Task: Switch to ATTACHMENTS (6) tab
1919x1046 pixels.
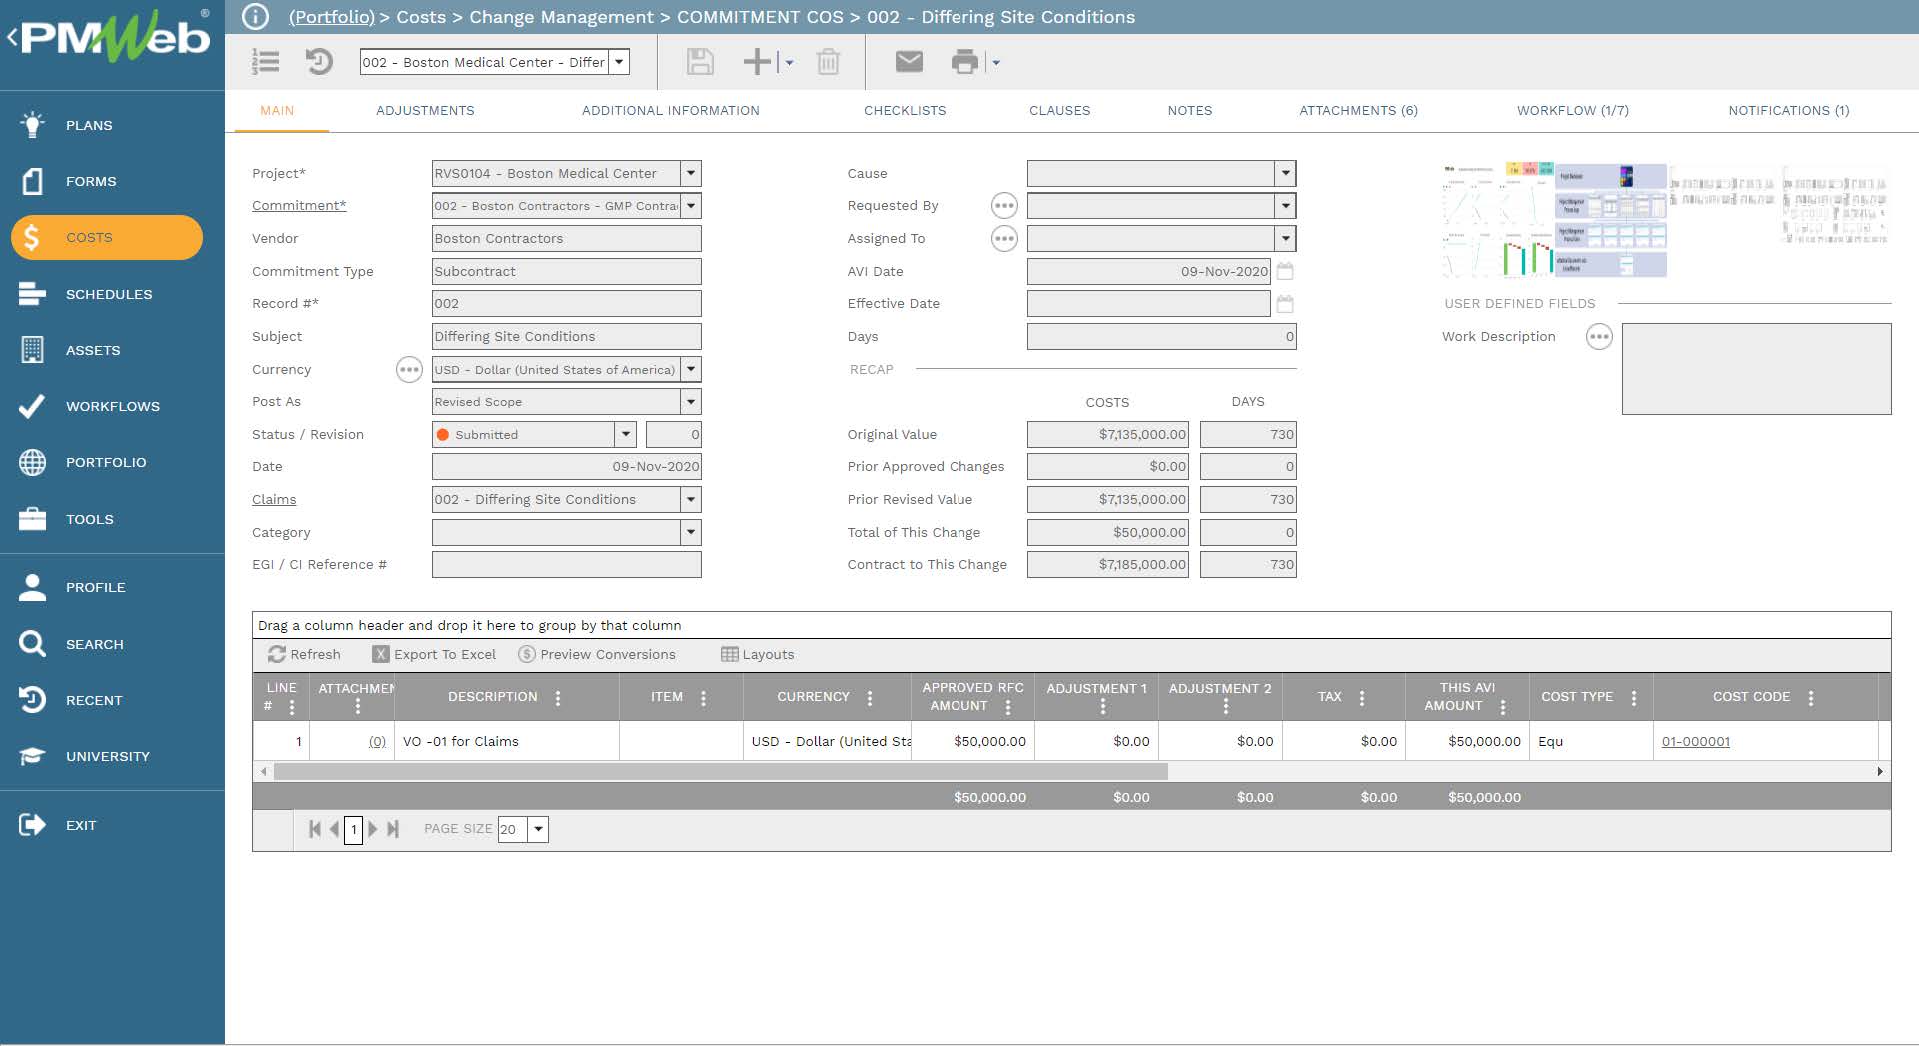Action: (1358, 110)
